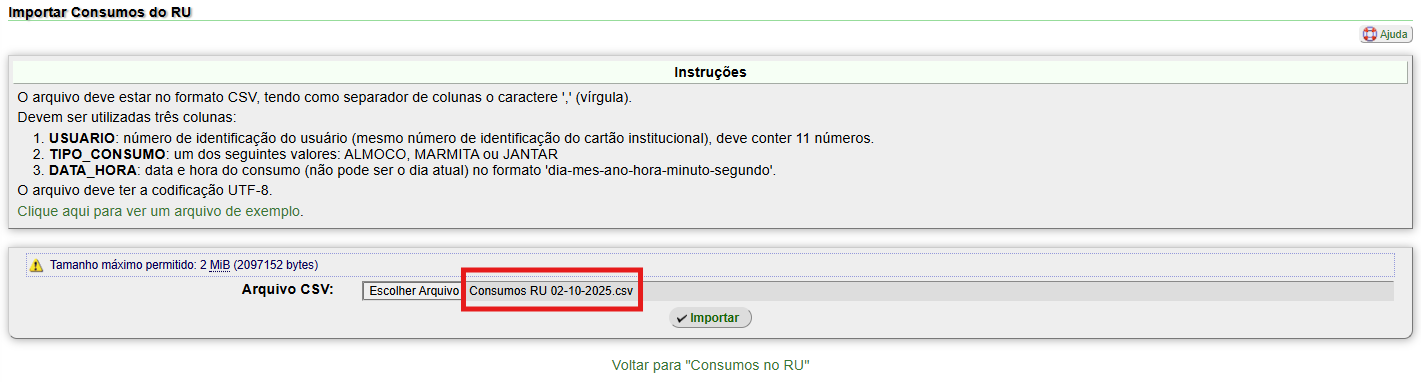Click the UTF-8 encoding instruction line
The image size is (1421, 382).
pos(144,189)
